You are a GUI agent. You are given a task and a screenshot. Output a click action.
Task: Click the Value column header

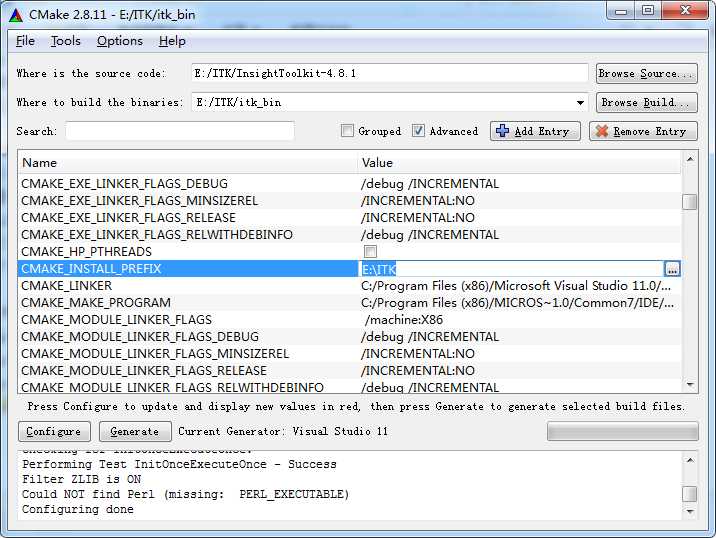pyautogui.click(x=520, y=163)
